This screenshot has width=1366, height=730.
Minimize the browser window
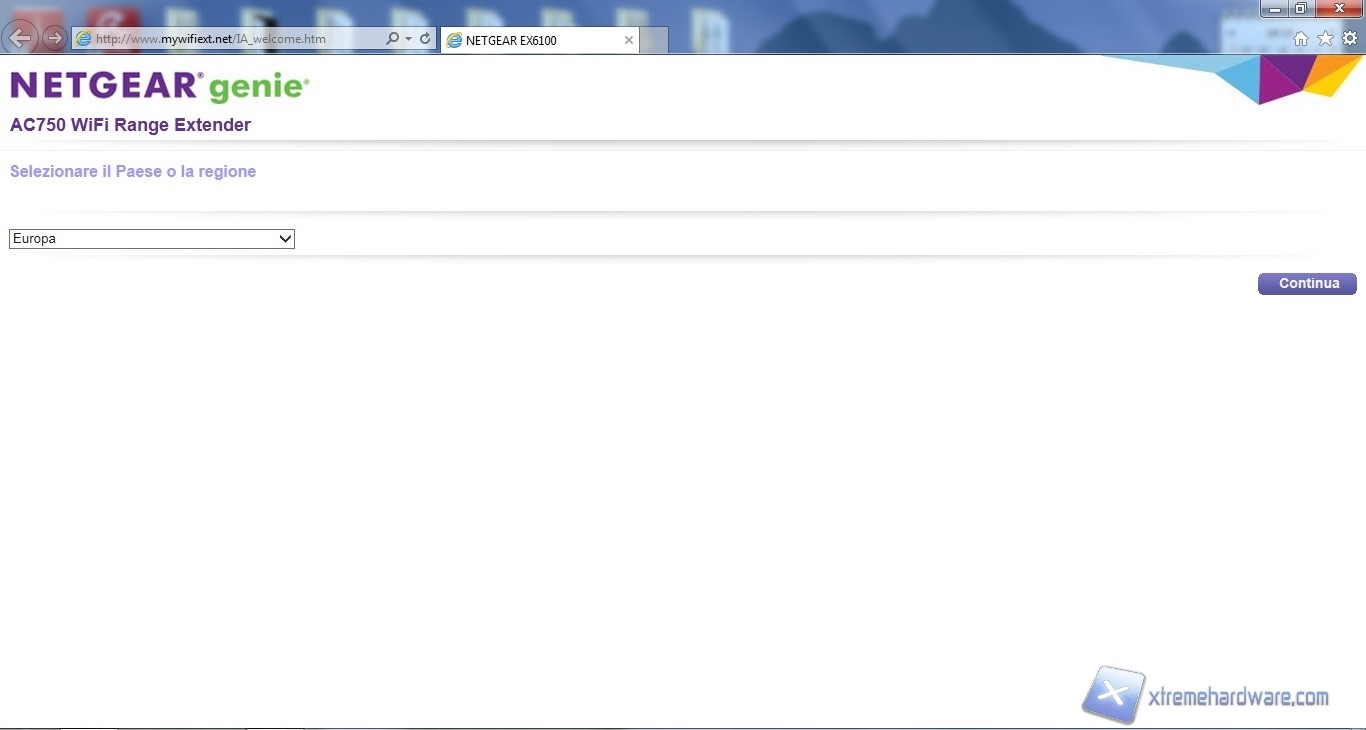pos(1274,9)
